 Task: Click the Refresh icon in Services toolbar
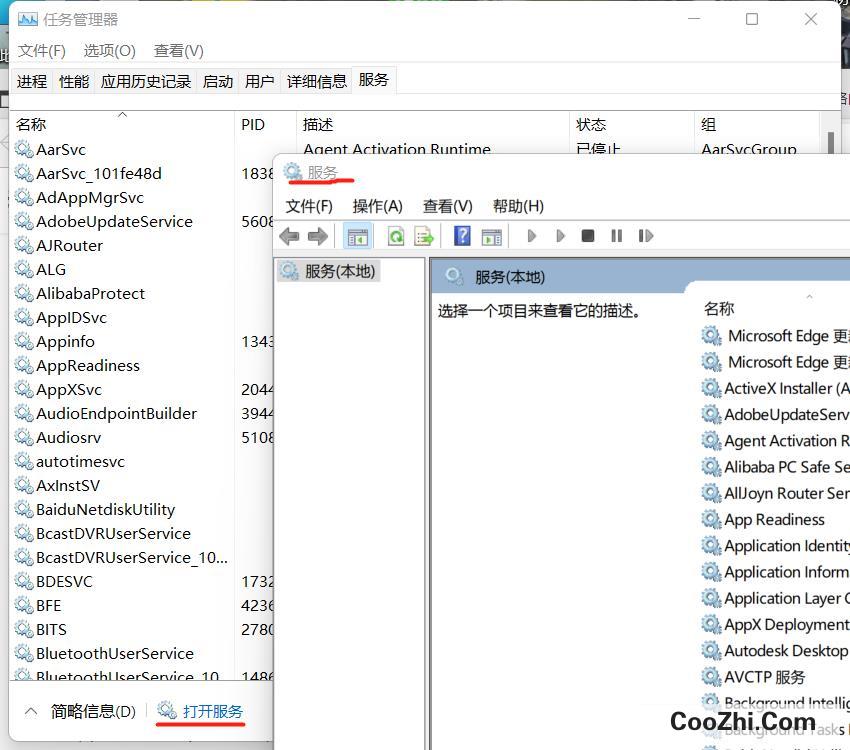pyautogui.click(x=396, y=236)
